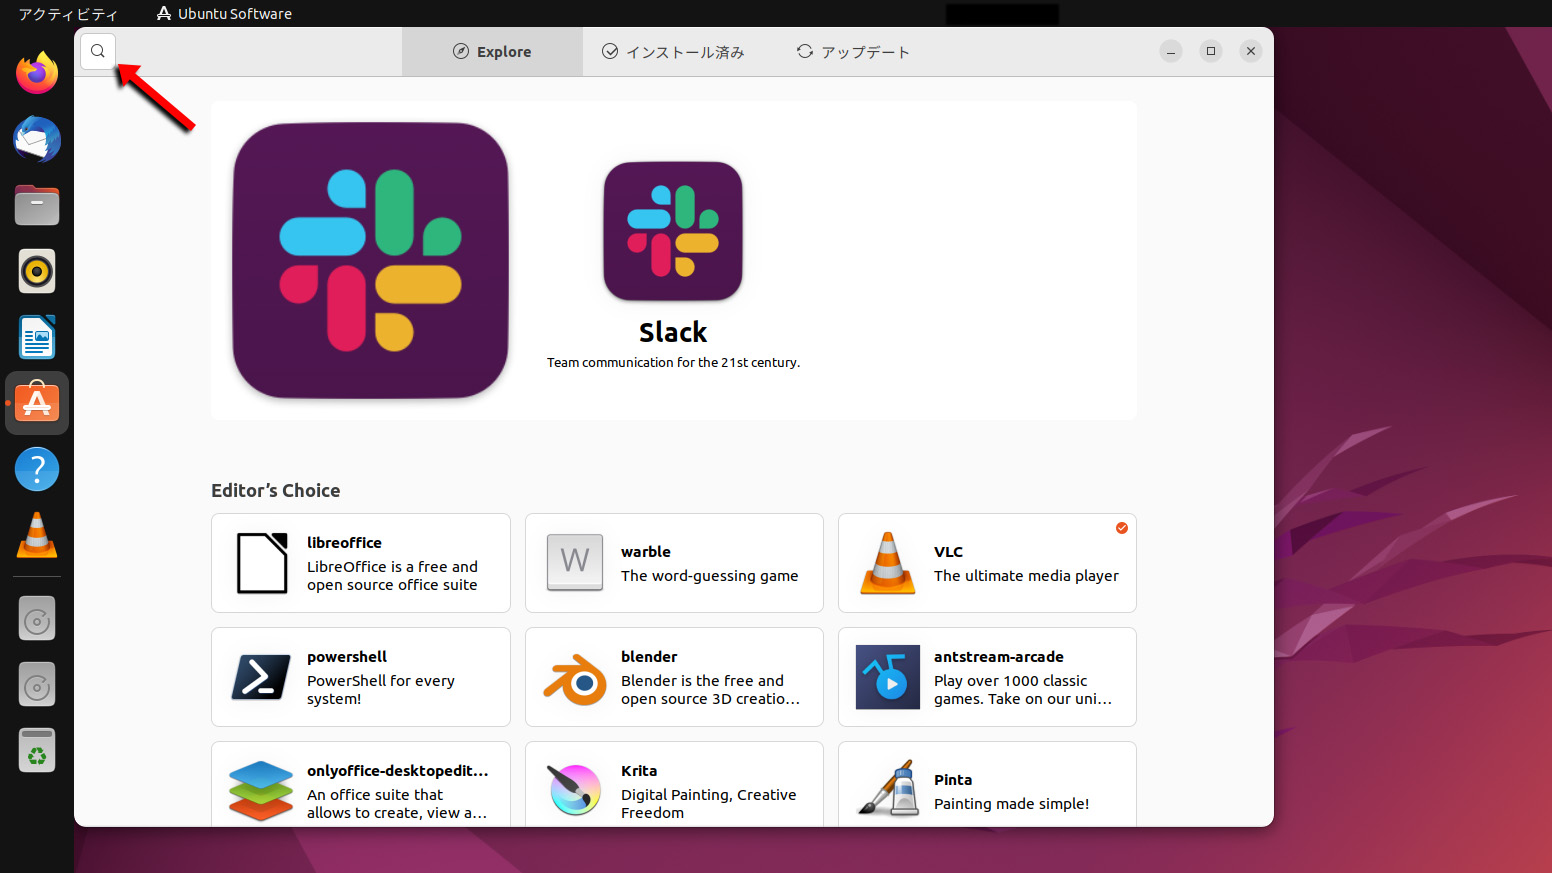Minimize the Ubuntu Software window
The width and height of the screenshot is (1552, 873).
[x=1171, y=51]
